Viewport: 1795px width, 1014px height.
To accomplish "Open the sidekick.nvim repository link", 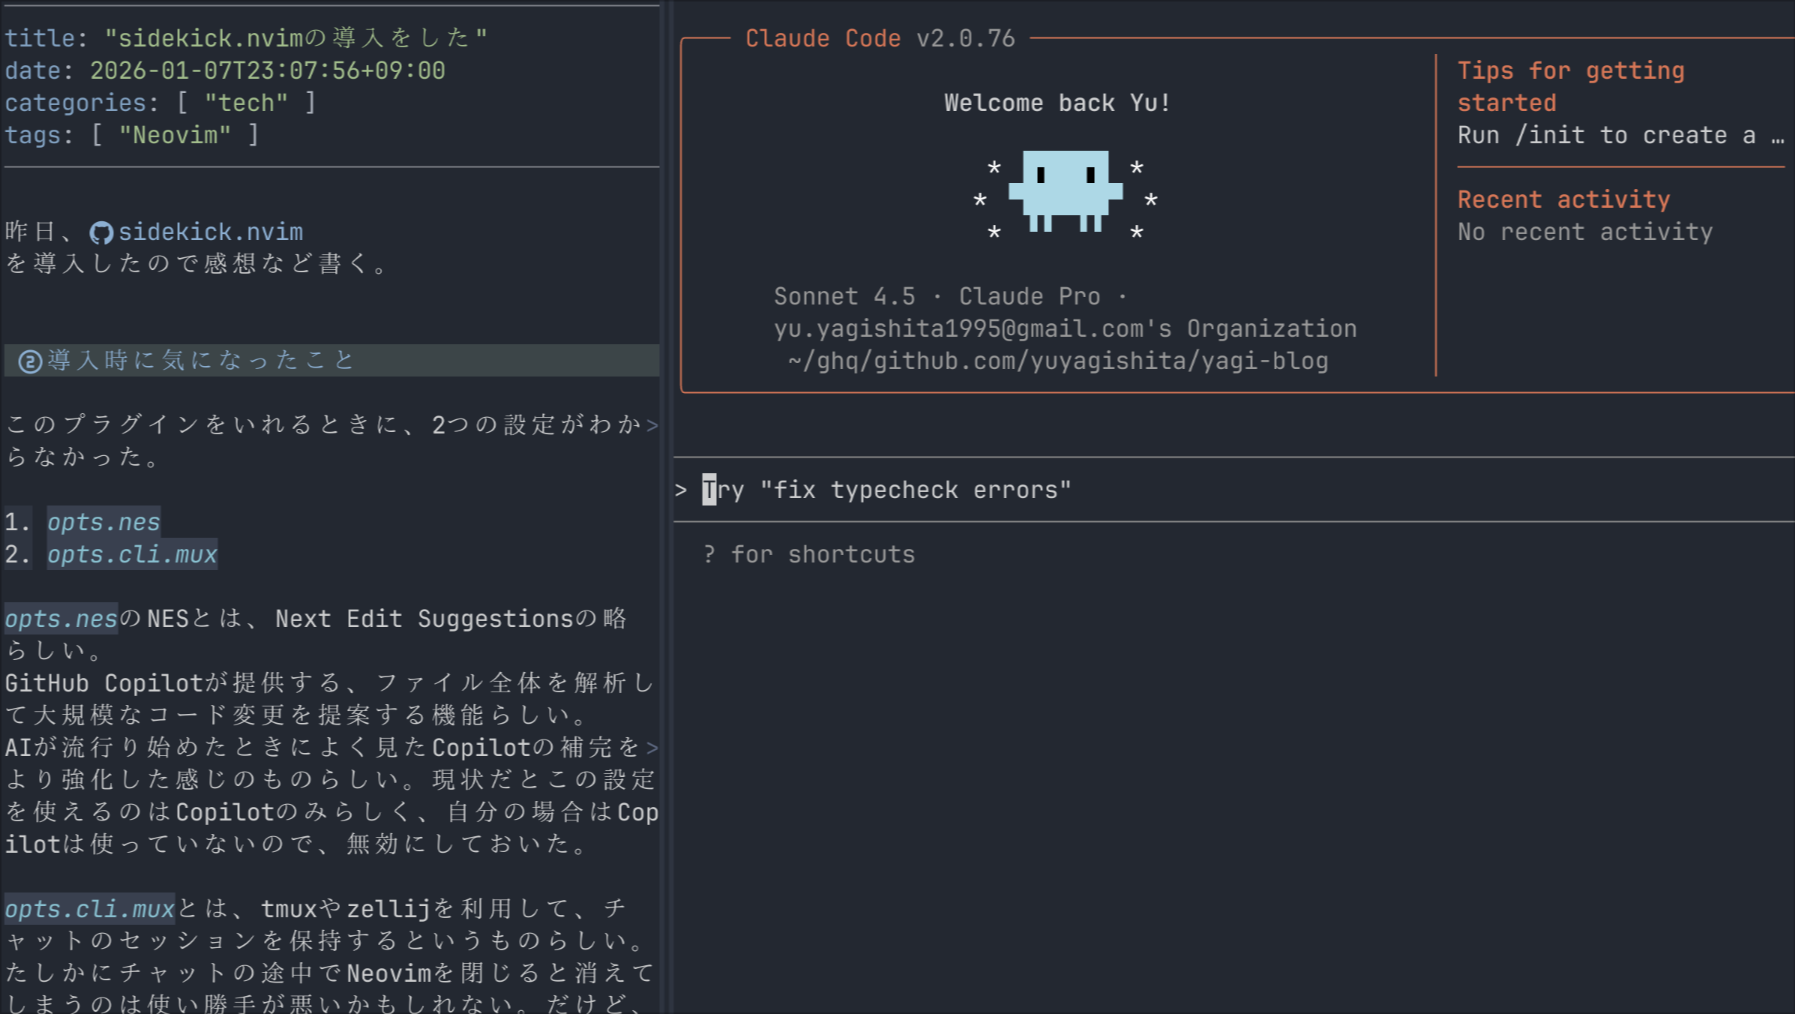I will 210,232.
